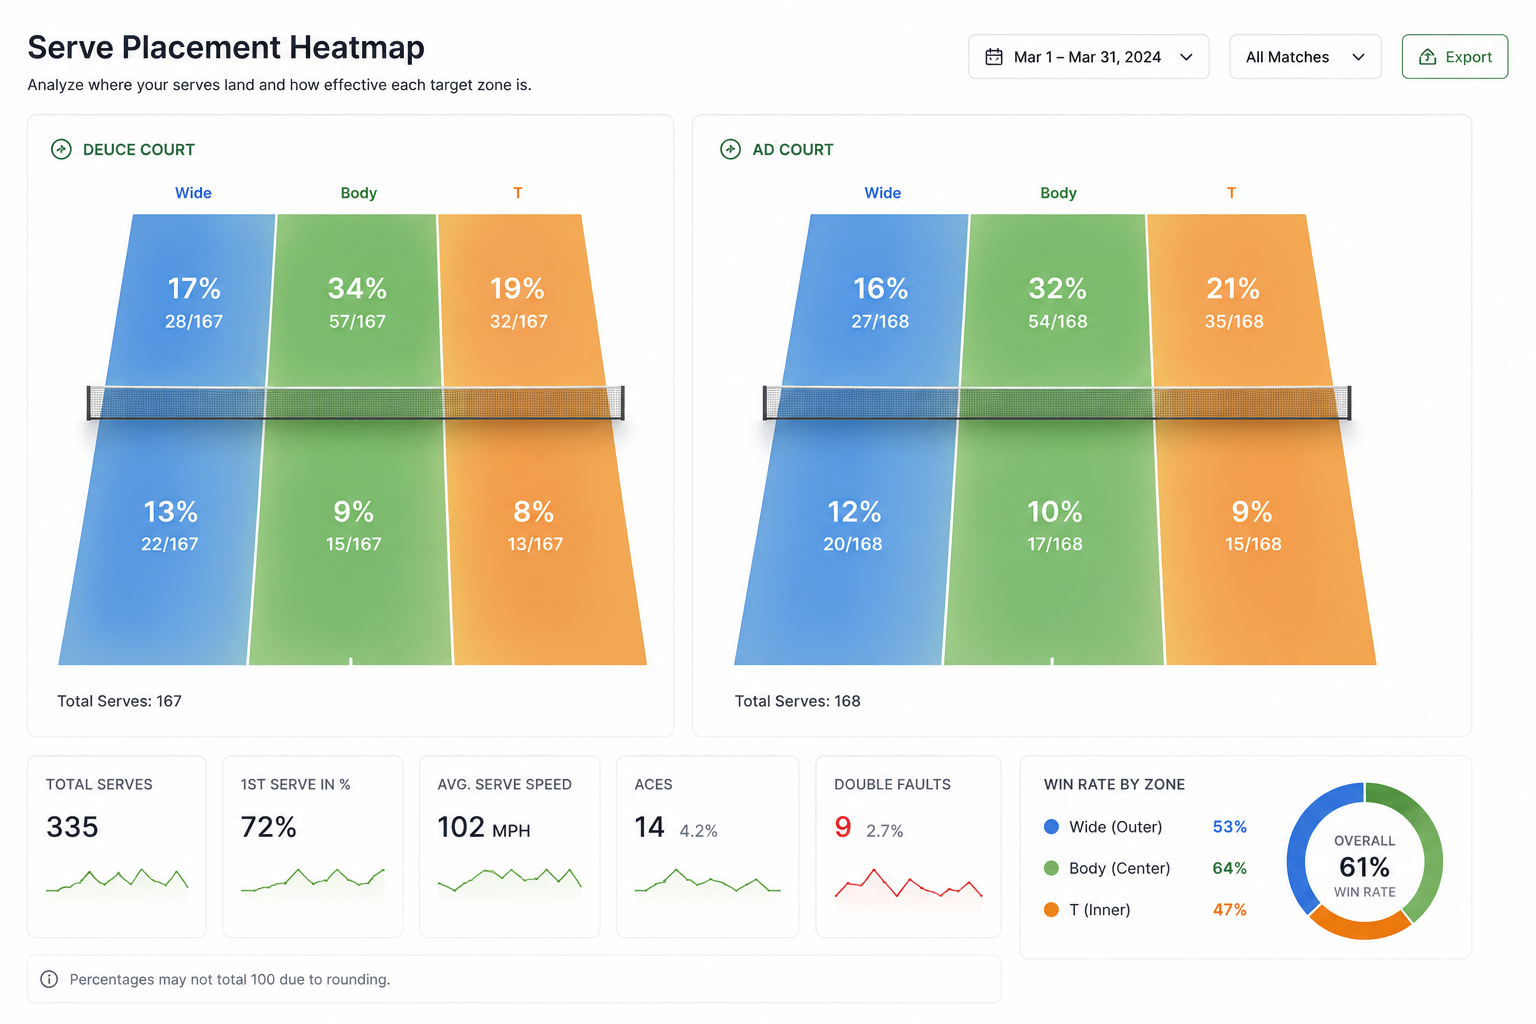Click the Body (Center) 64% win rate
Viewport: 1536px width, 1024px height.
[1229, 868]
